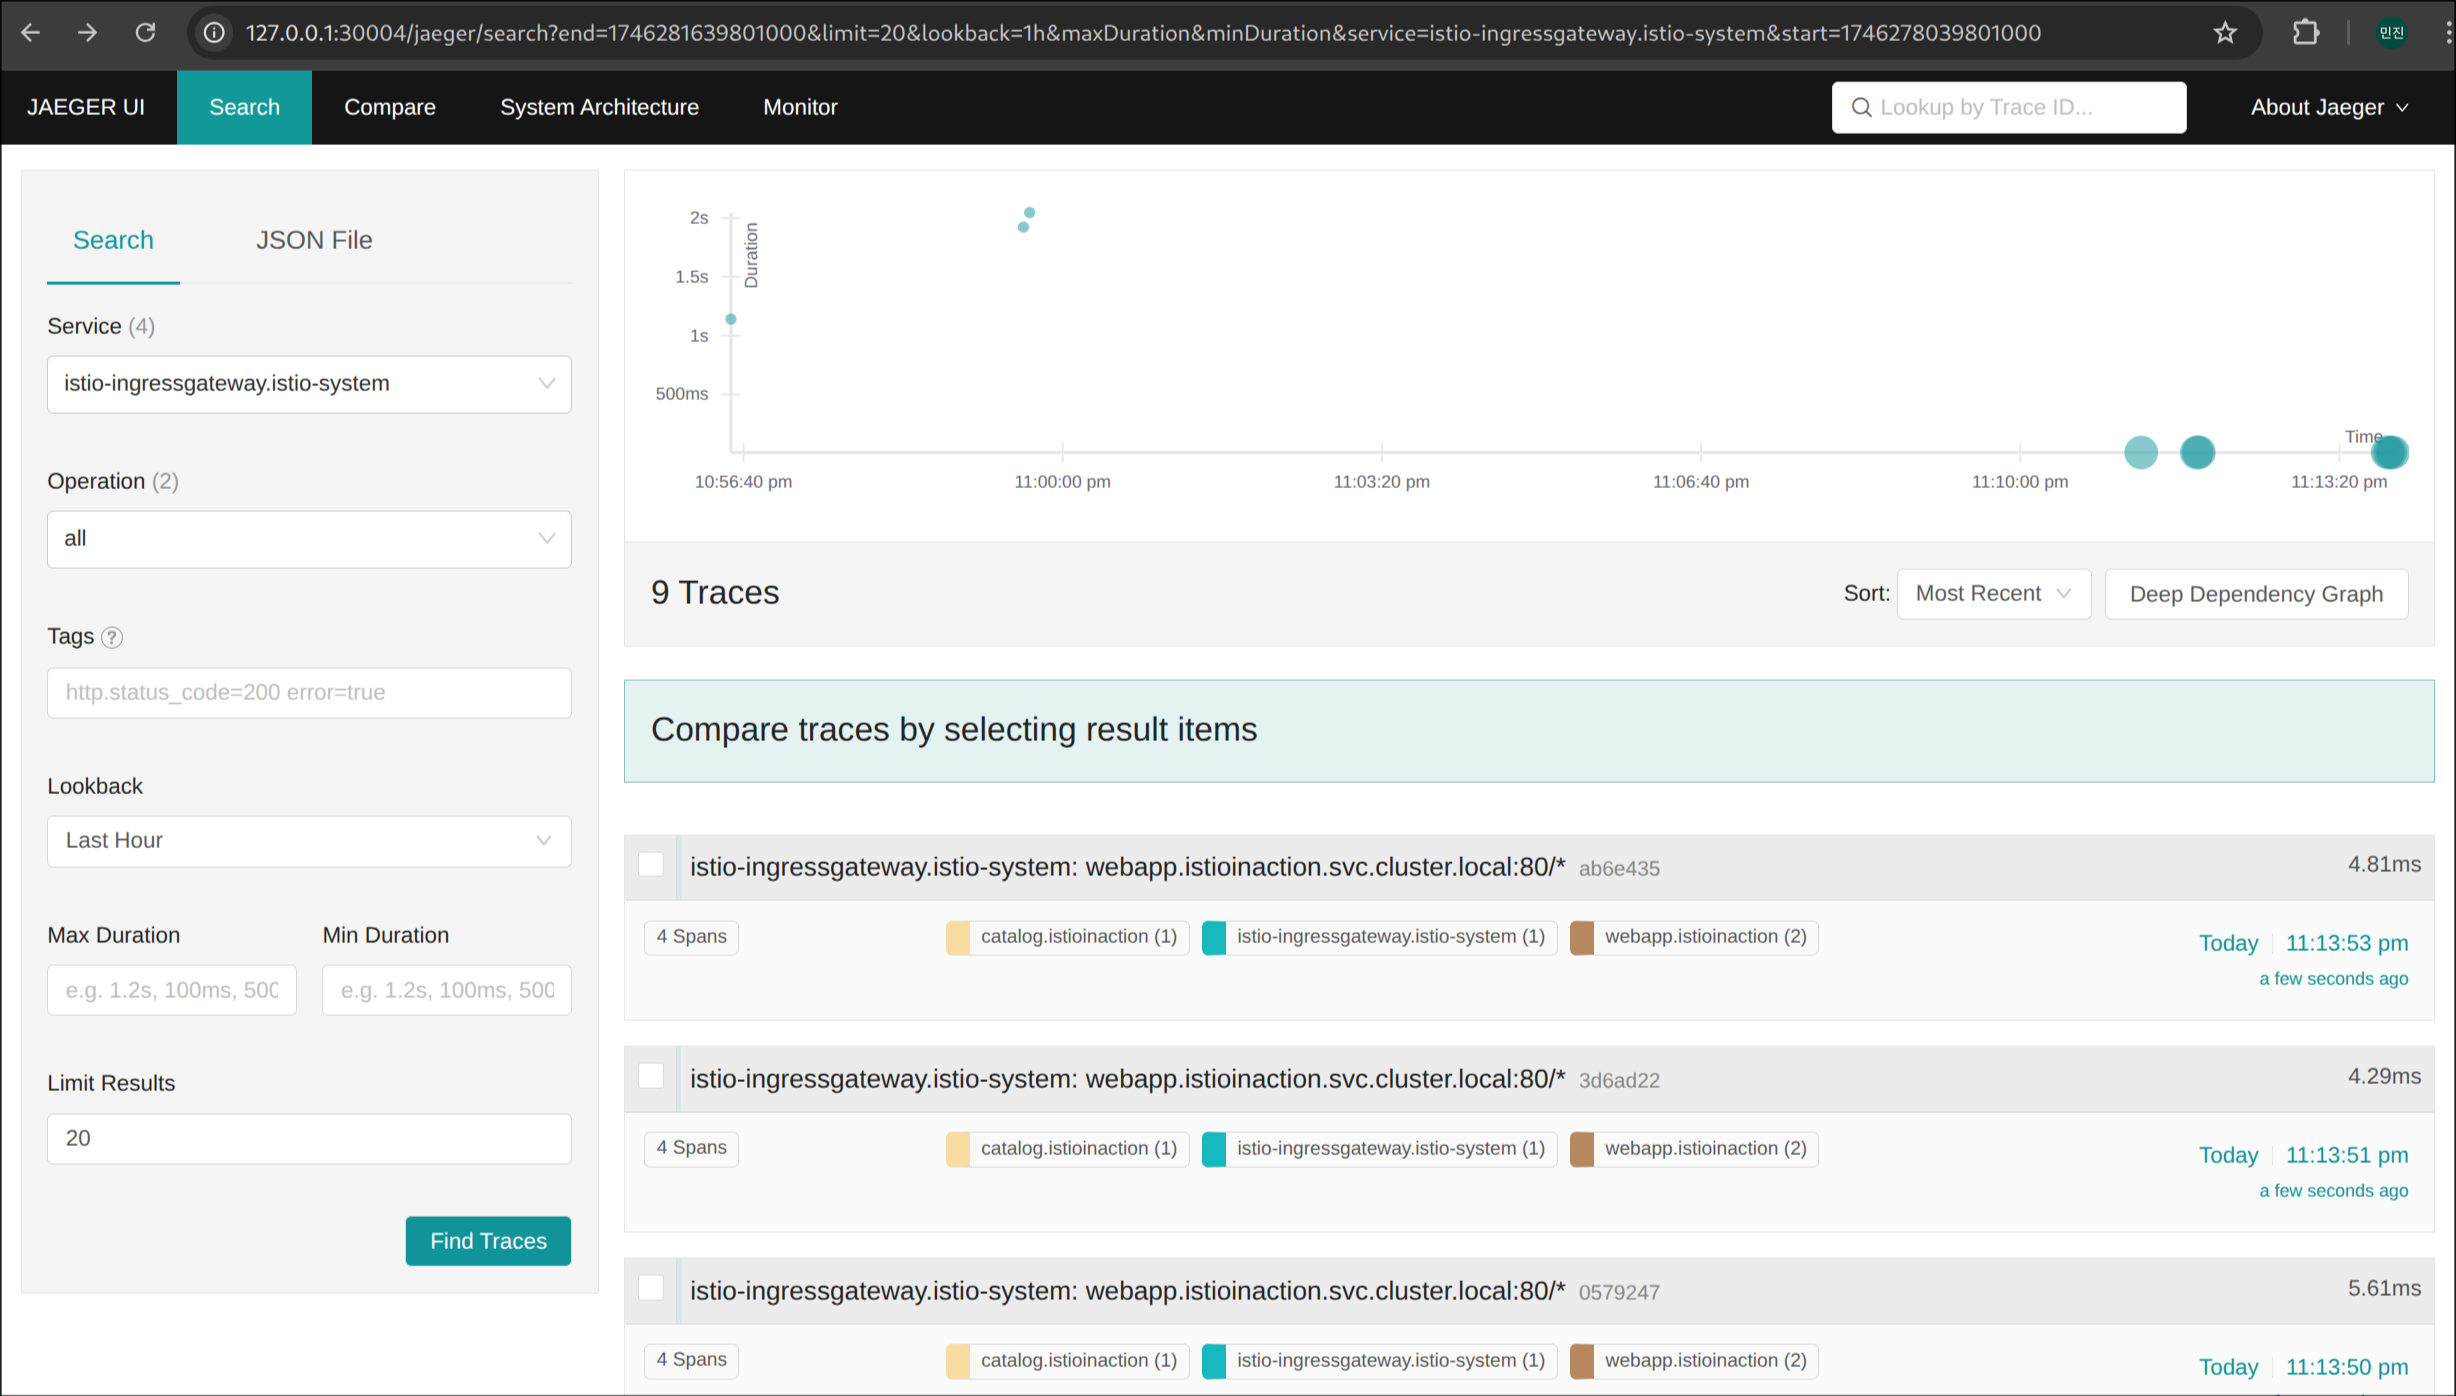Click webapp.istioinaction (2) tag in trace ab6e435

[1693, 937]
